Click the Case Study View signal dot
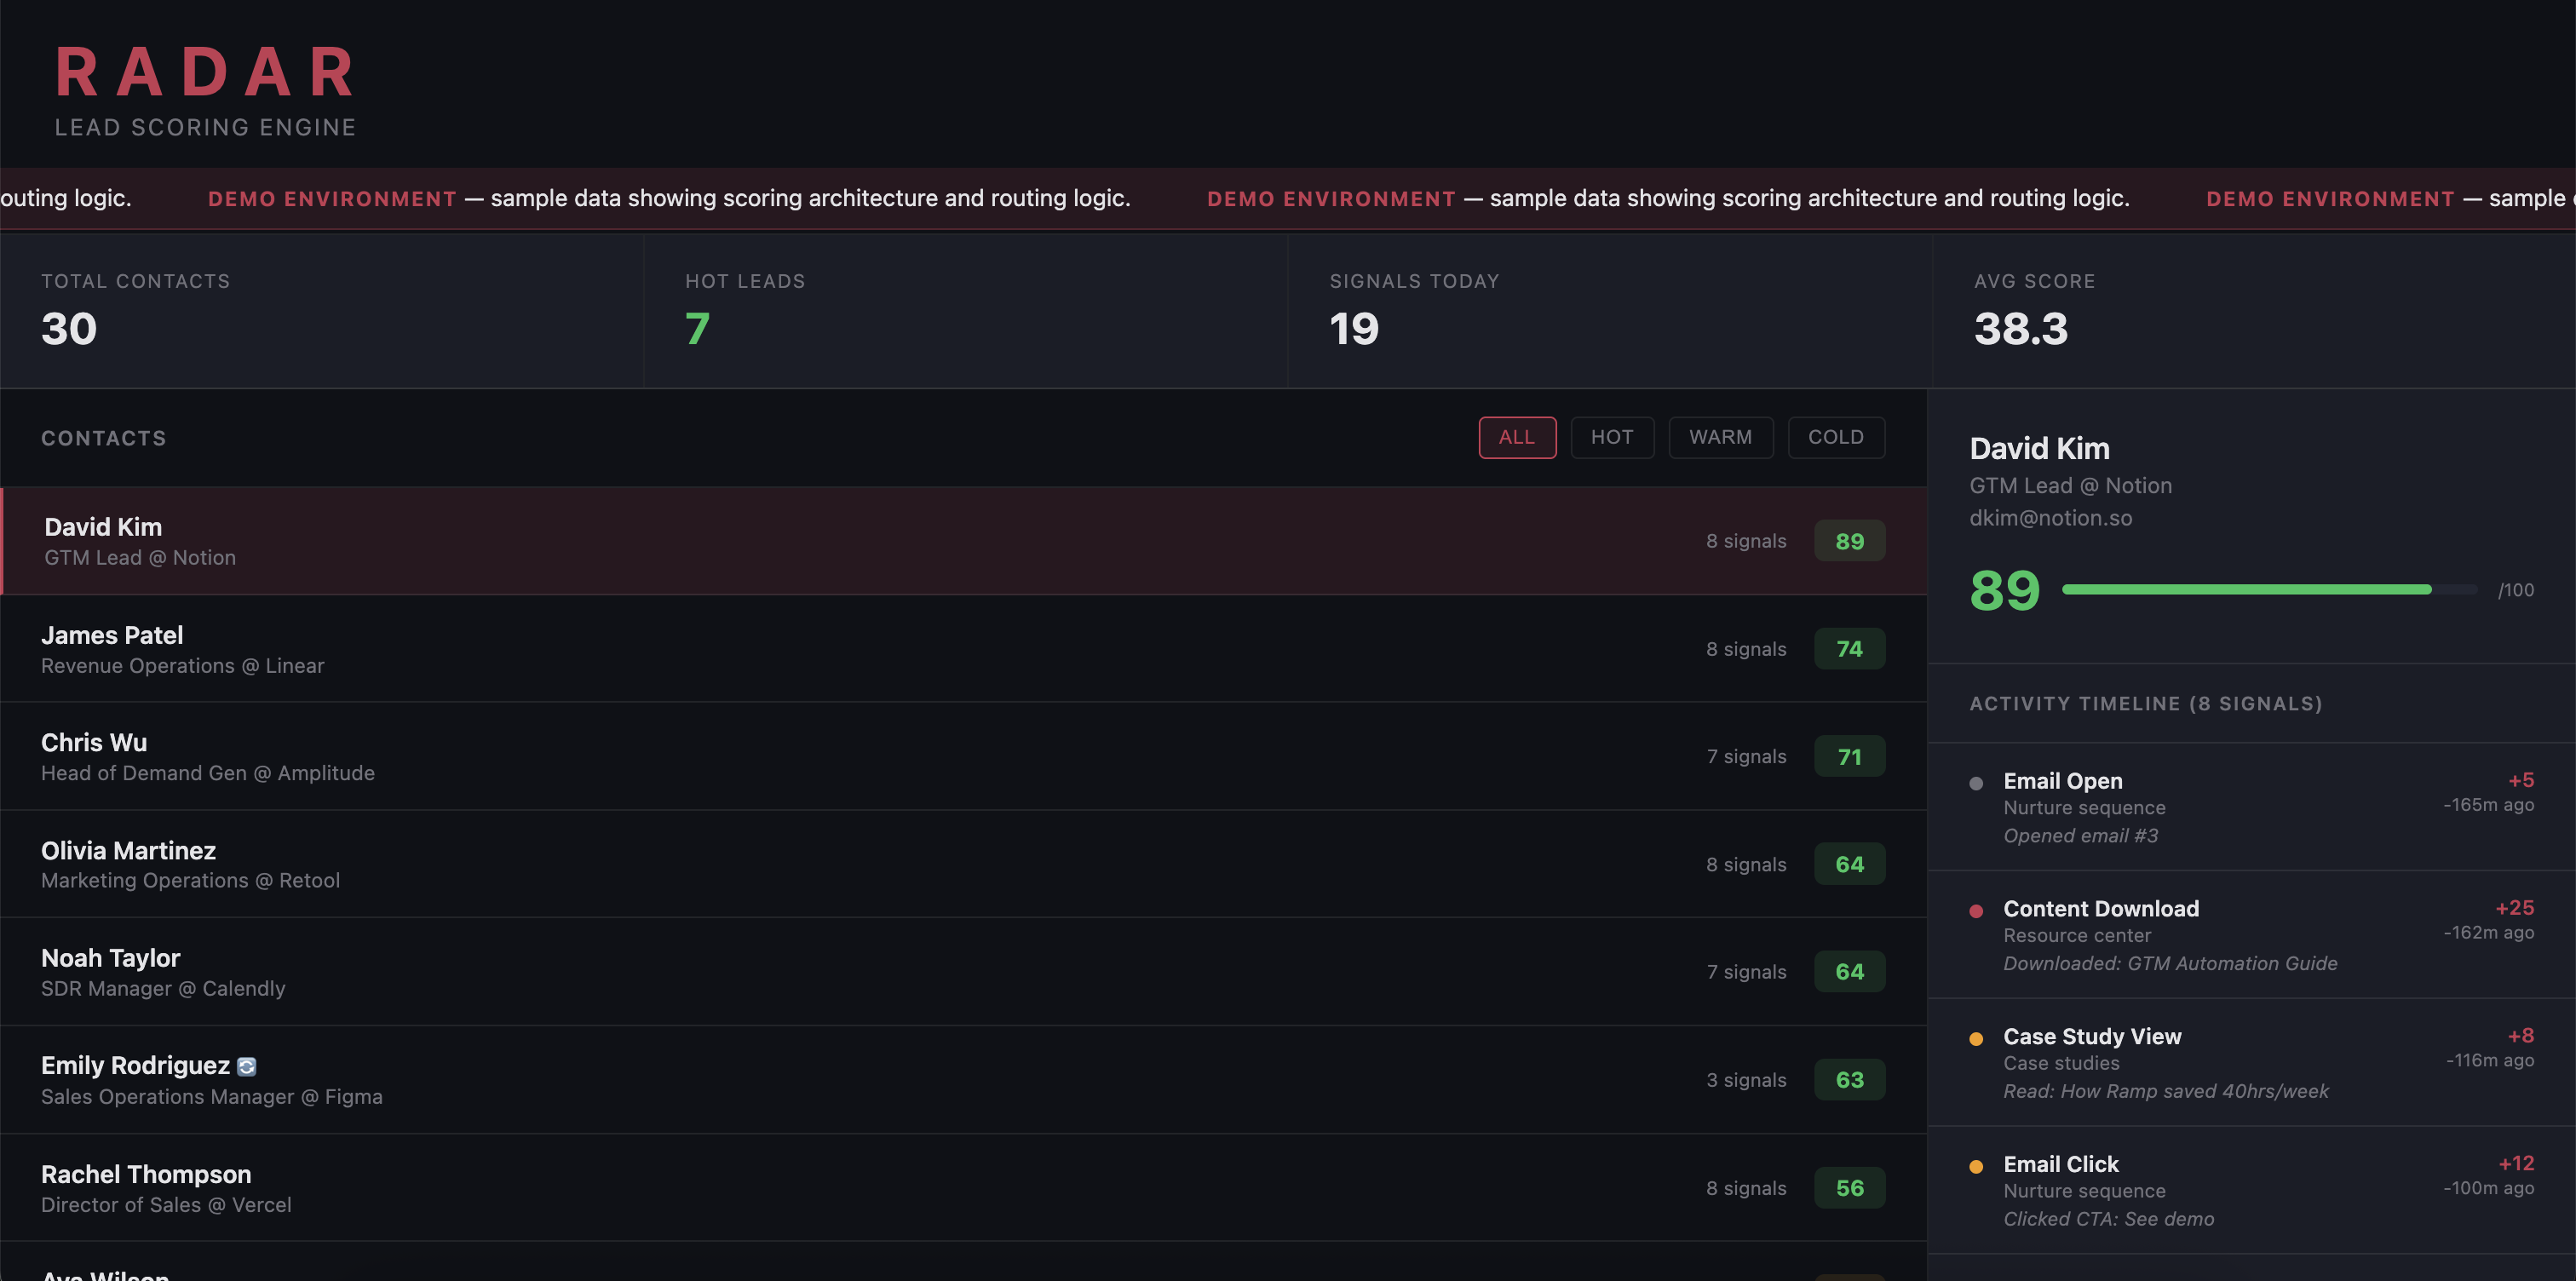 point(1975,1038)
